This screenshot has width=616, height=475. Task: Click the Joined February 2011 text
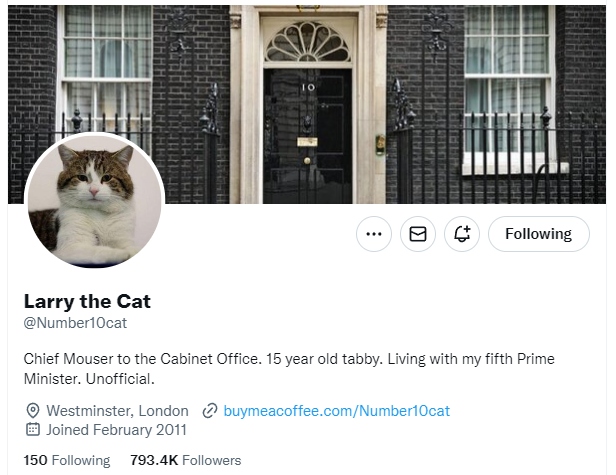tap(116, 430)
